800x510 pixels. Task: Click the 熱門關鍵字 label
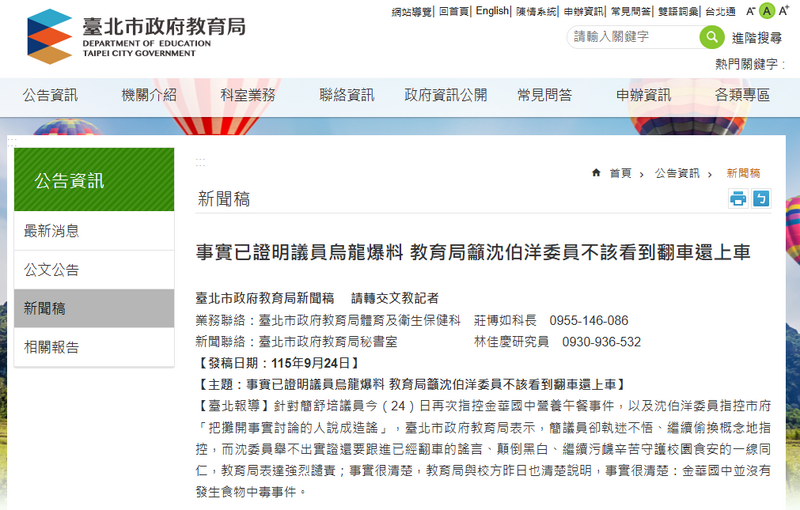(x=749, y=64)
